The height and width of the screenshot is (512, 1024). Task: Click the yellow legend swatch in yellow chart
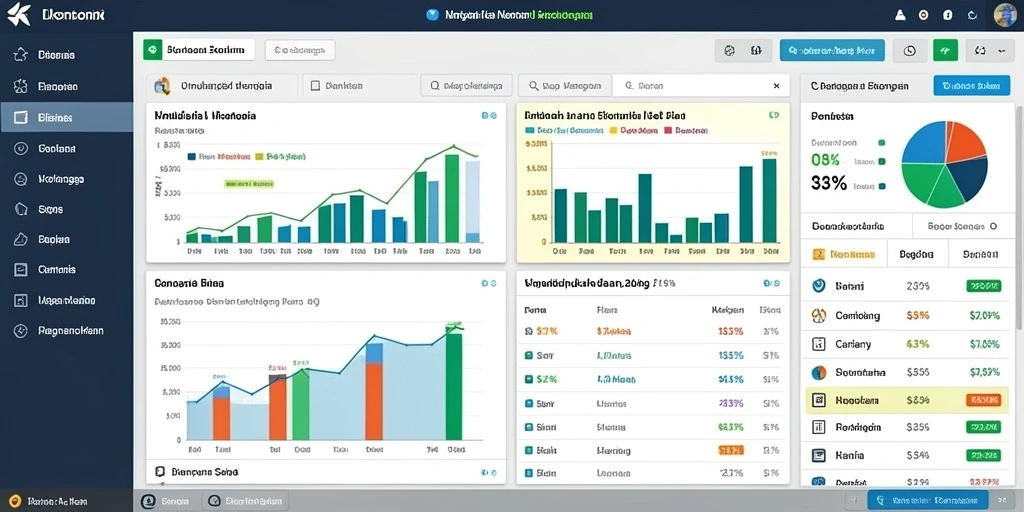point(613,130)
